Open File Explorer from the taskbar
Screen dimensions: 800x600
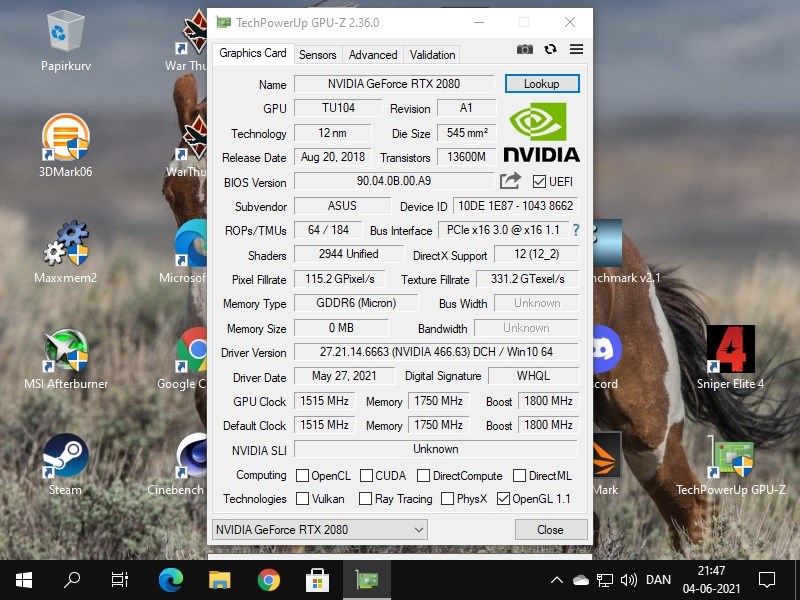tap(220, 580)
